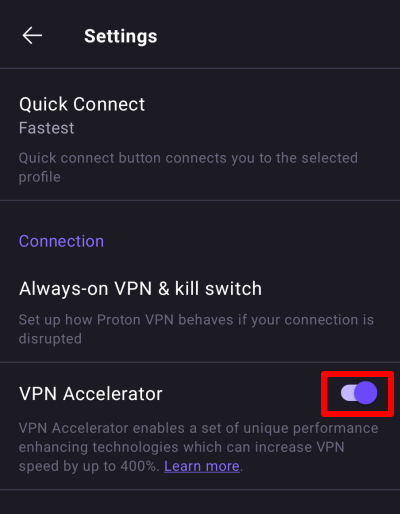Open Always-on VPN & kill switch
The image size is (400, 514).
pyautogui.click(x=200, y=310)
